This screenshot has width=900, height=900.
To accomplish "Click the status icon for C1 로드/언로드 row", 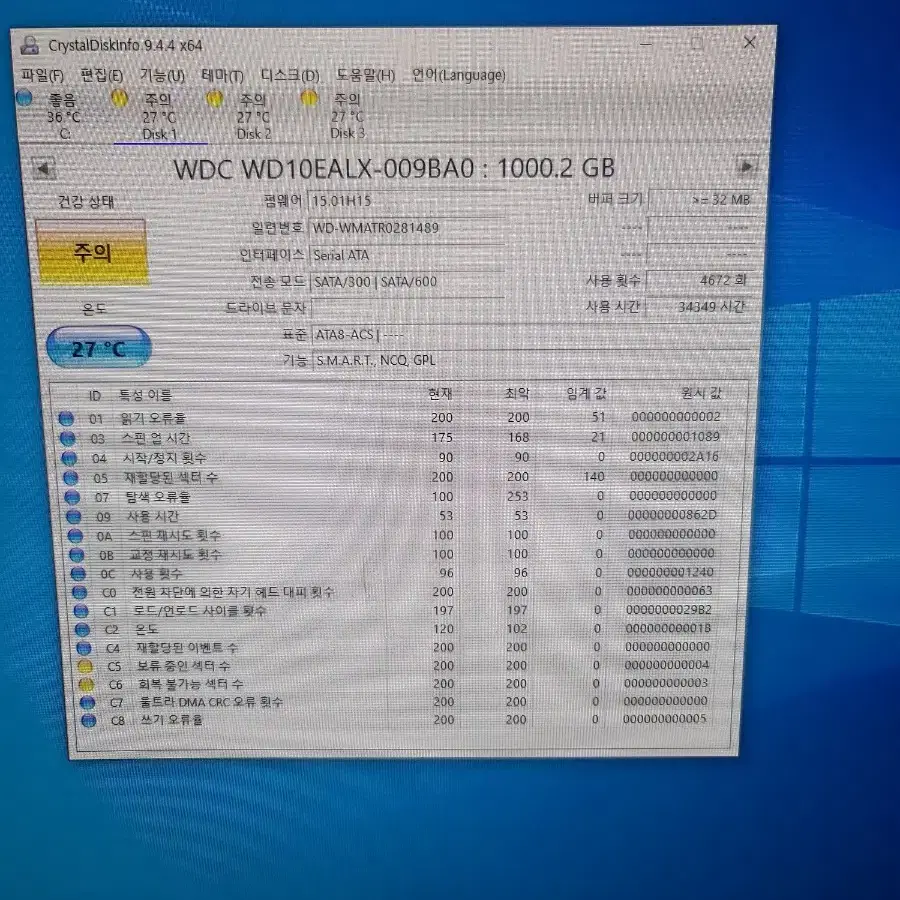I will [81, 611].
